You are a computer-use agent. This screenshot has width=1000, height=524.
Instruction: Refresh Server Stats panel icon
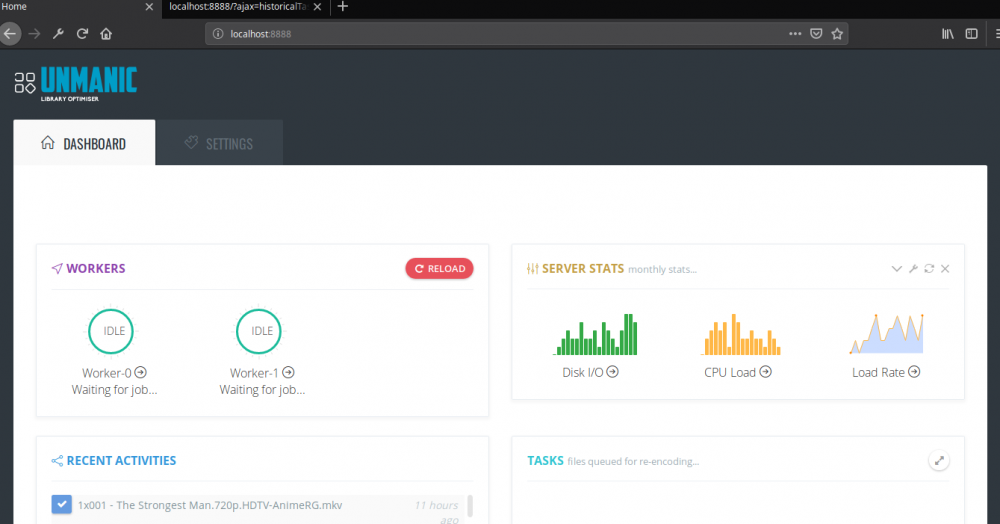(929, 269)
